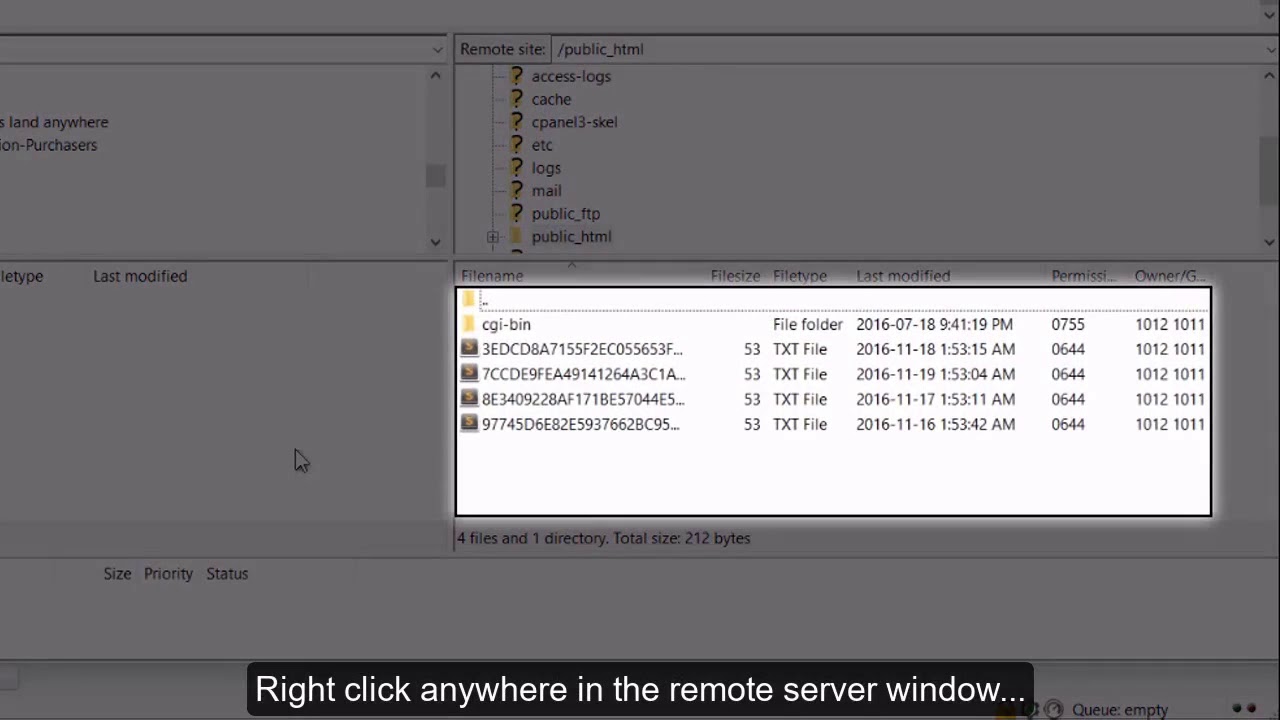This screenshot has width=1280, height=720.
Task: Click the unknown-folder icon next to cpanel3-skel
Action: point(516,122)
